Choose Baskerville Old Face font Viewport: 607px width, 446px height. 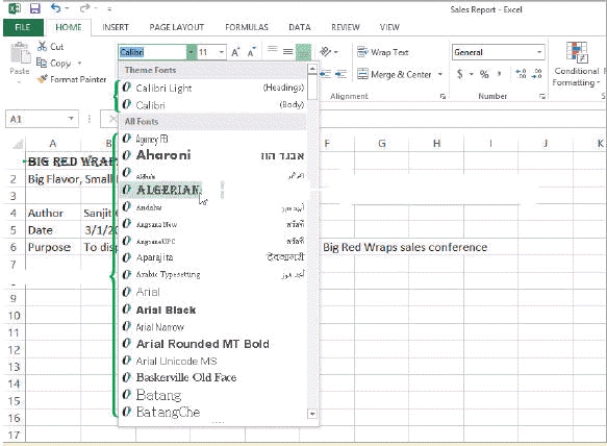[x=213, y=377]
